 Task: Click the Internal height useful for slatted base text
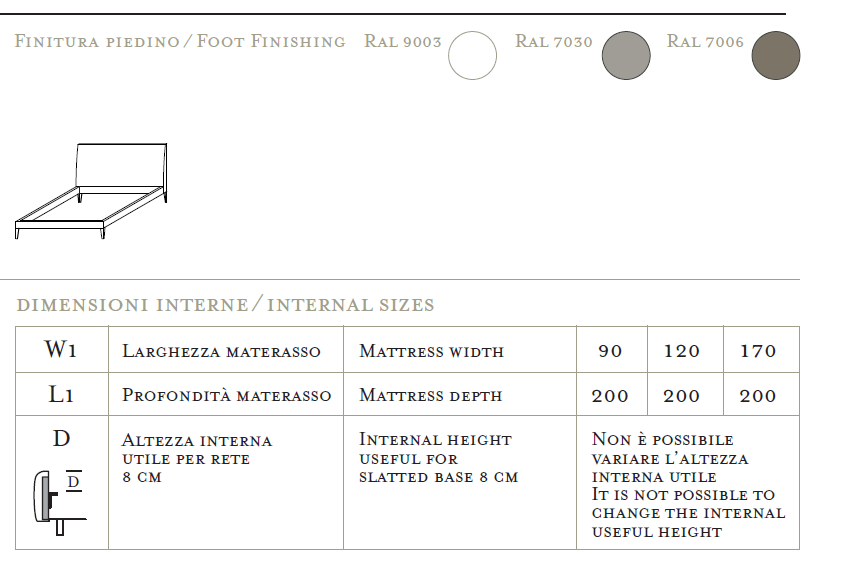(x=438, y=458)
